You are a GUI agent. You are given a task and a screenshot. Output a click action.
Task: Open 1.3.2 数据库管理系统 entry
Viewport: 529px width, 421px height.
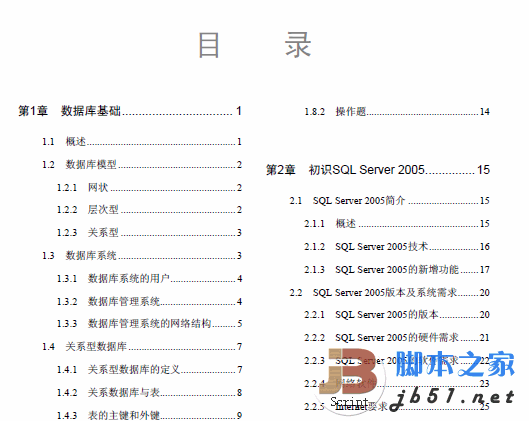149,301
